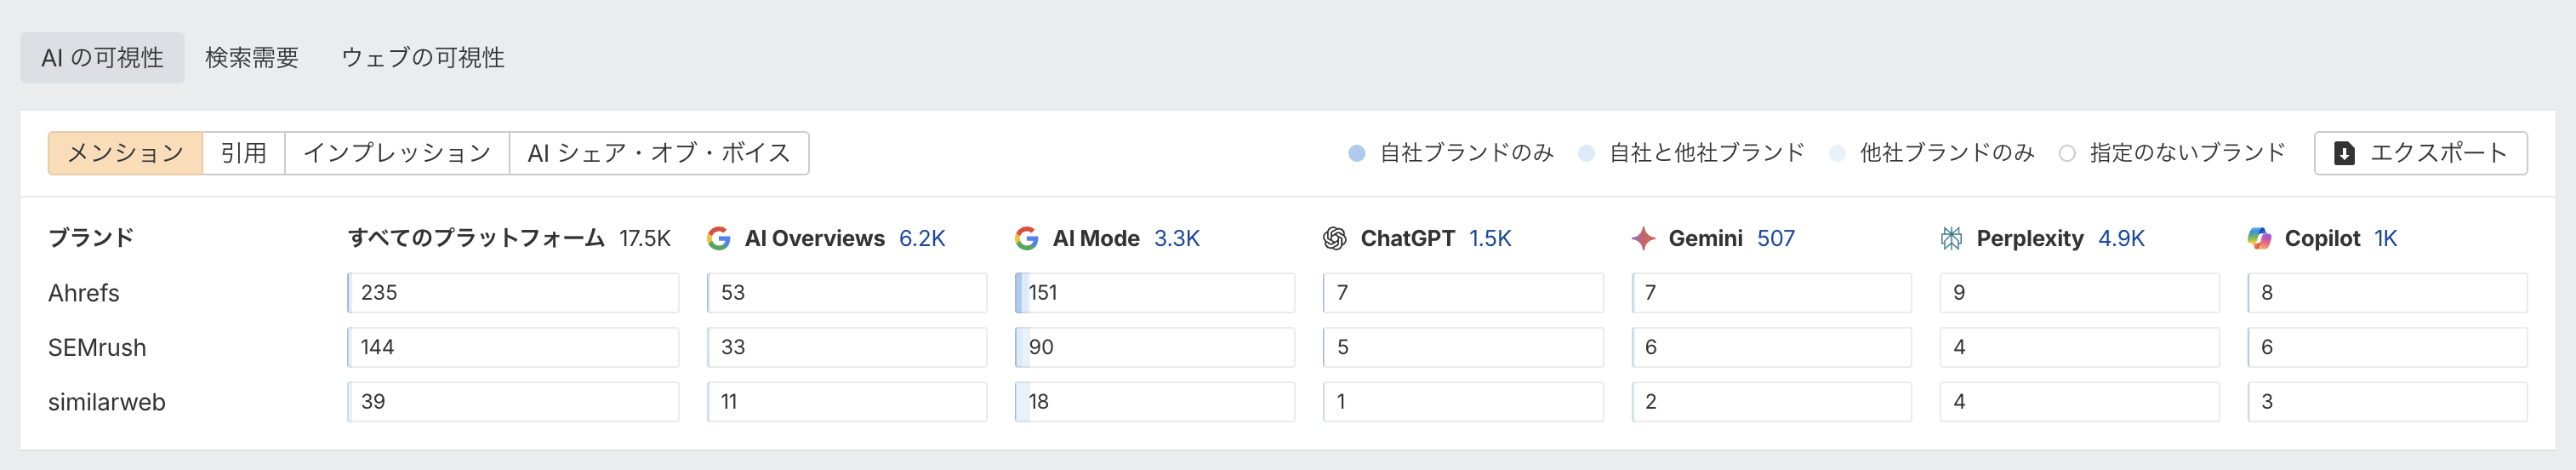Click Ahrefs AI Mode bar showing 151
The image size is (2576, 470).
click(1154, 293)
